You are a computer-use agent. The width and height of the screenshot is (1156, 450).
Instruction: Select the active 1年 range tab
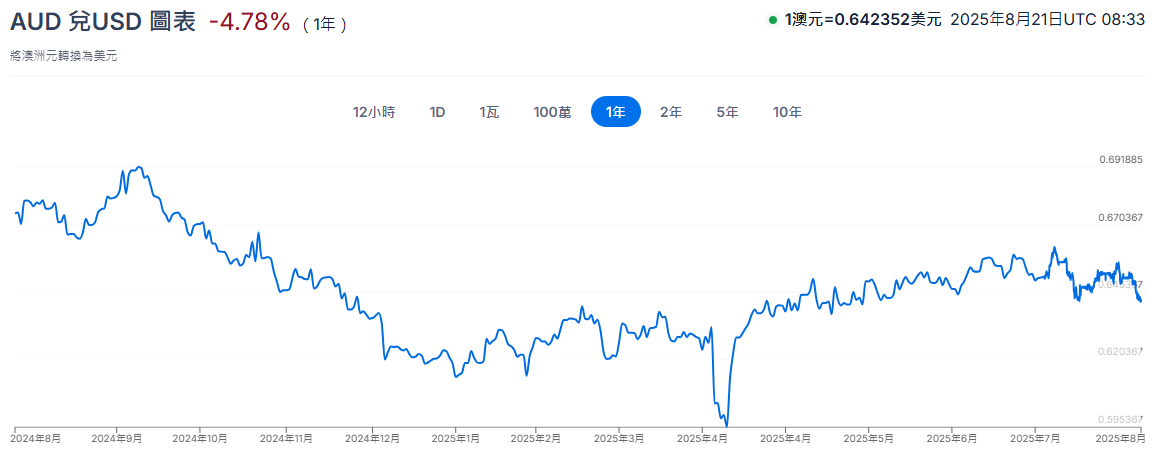tap(616, 112)
